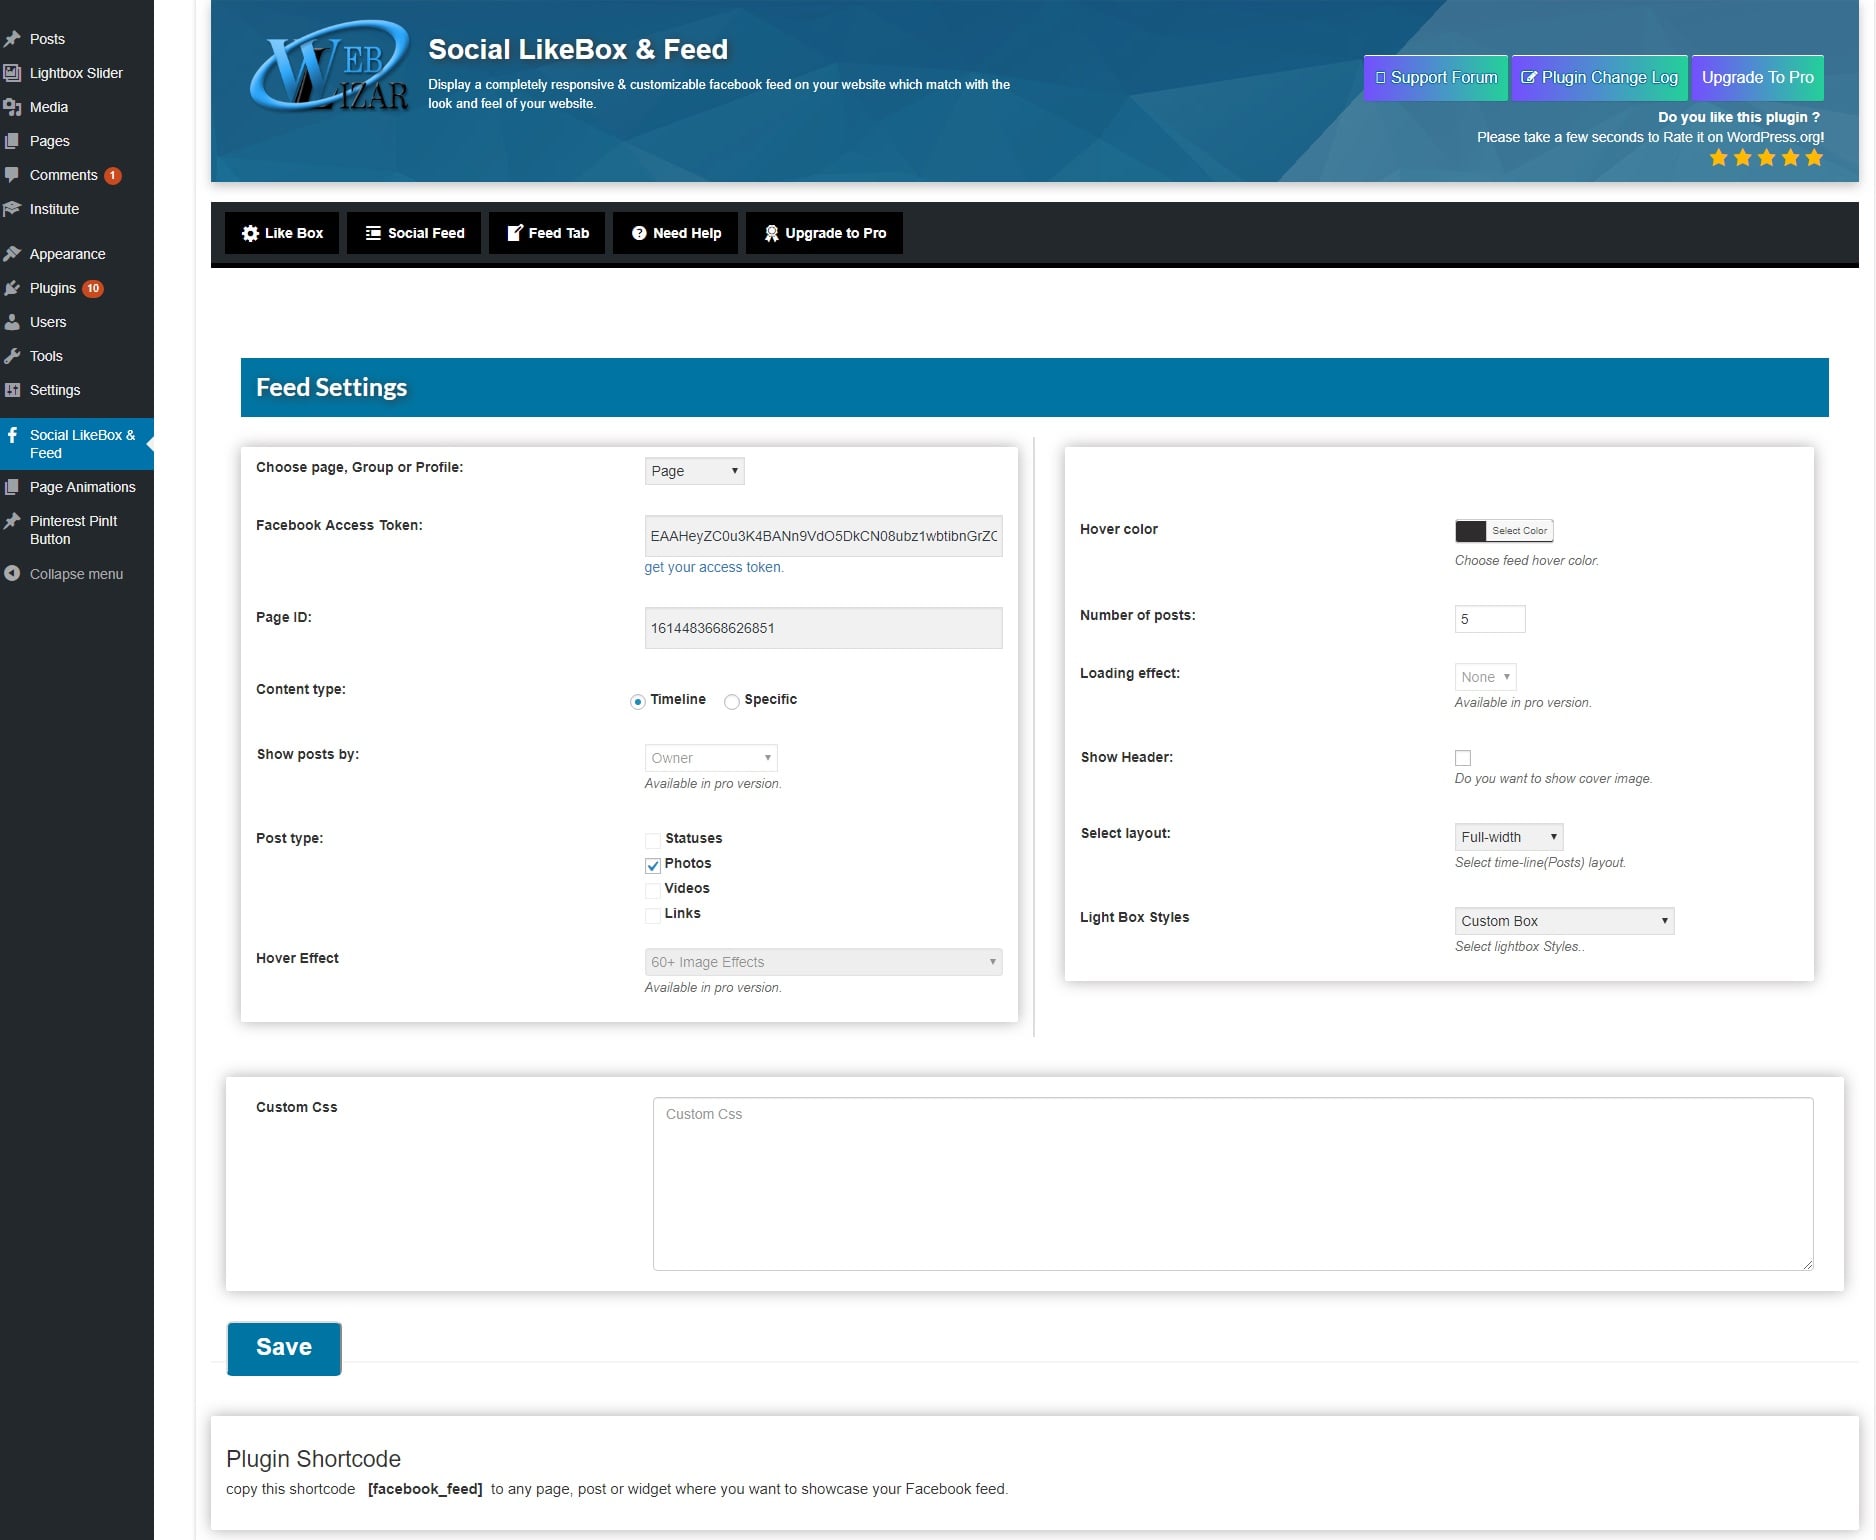Screen dimensions: 1876x1540
Task: Click the Page ID input field
Action: point(823,628)
